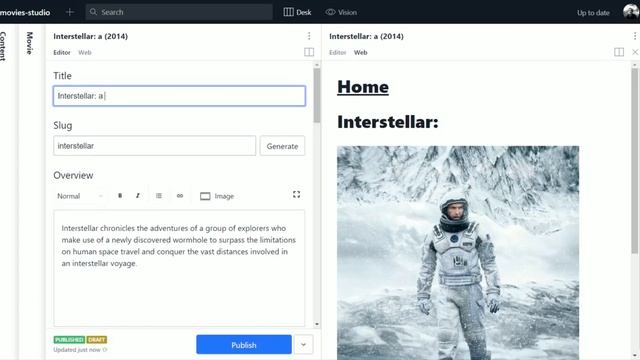Click into the Search field
Image resolution: width=640 pixels, height=360 pixels.
179,12
